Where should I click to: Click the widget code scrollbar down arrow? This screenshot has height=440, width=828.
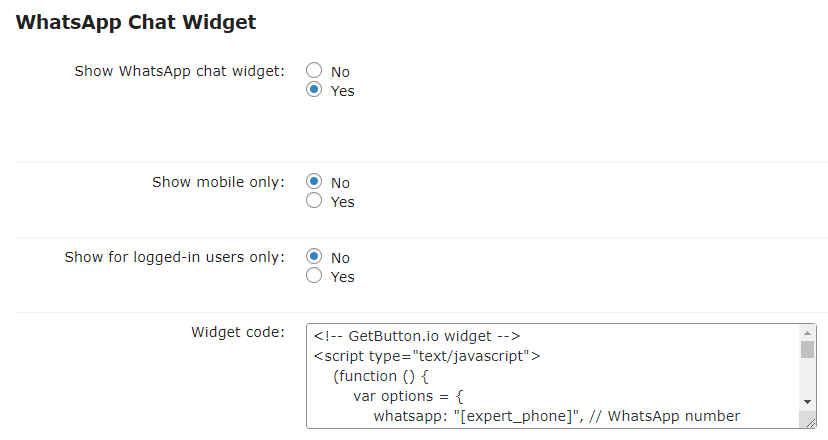click(807, 402)
